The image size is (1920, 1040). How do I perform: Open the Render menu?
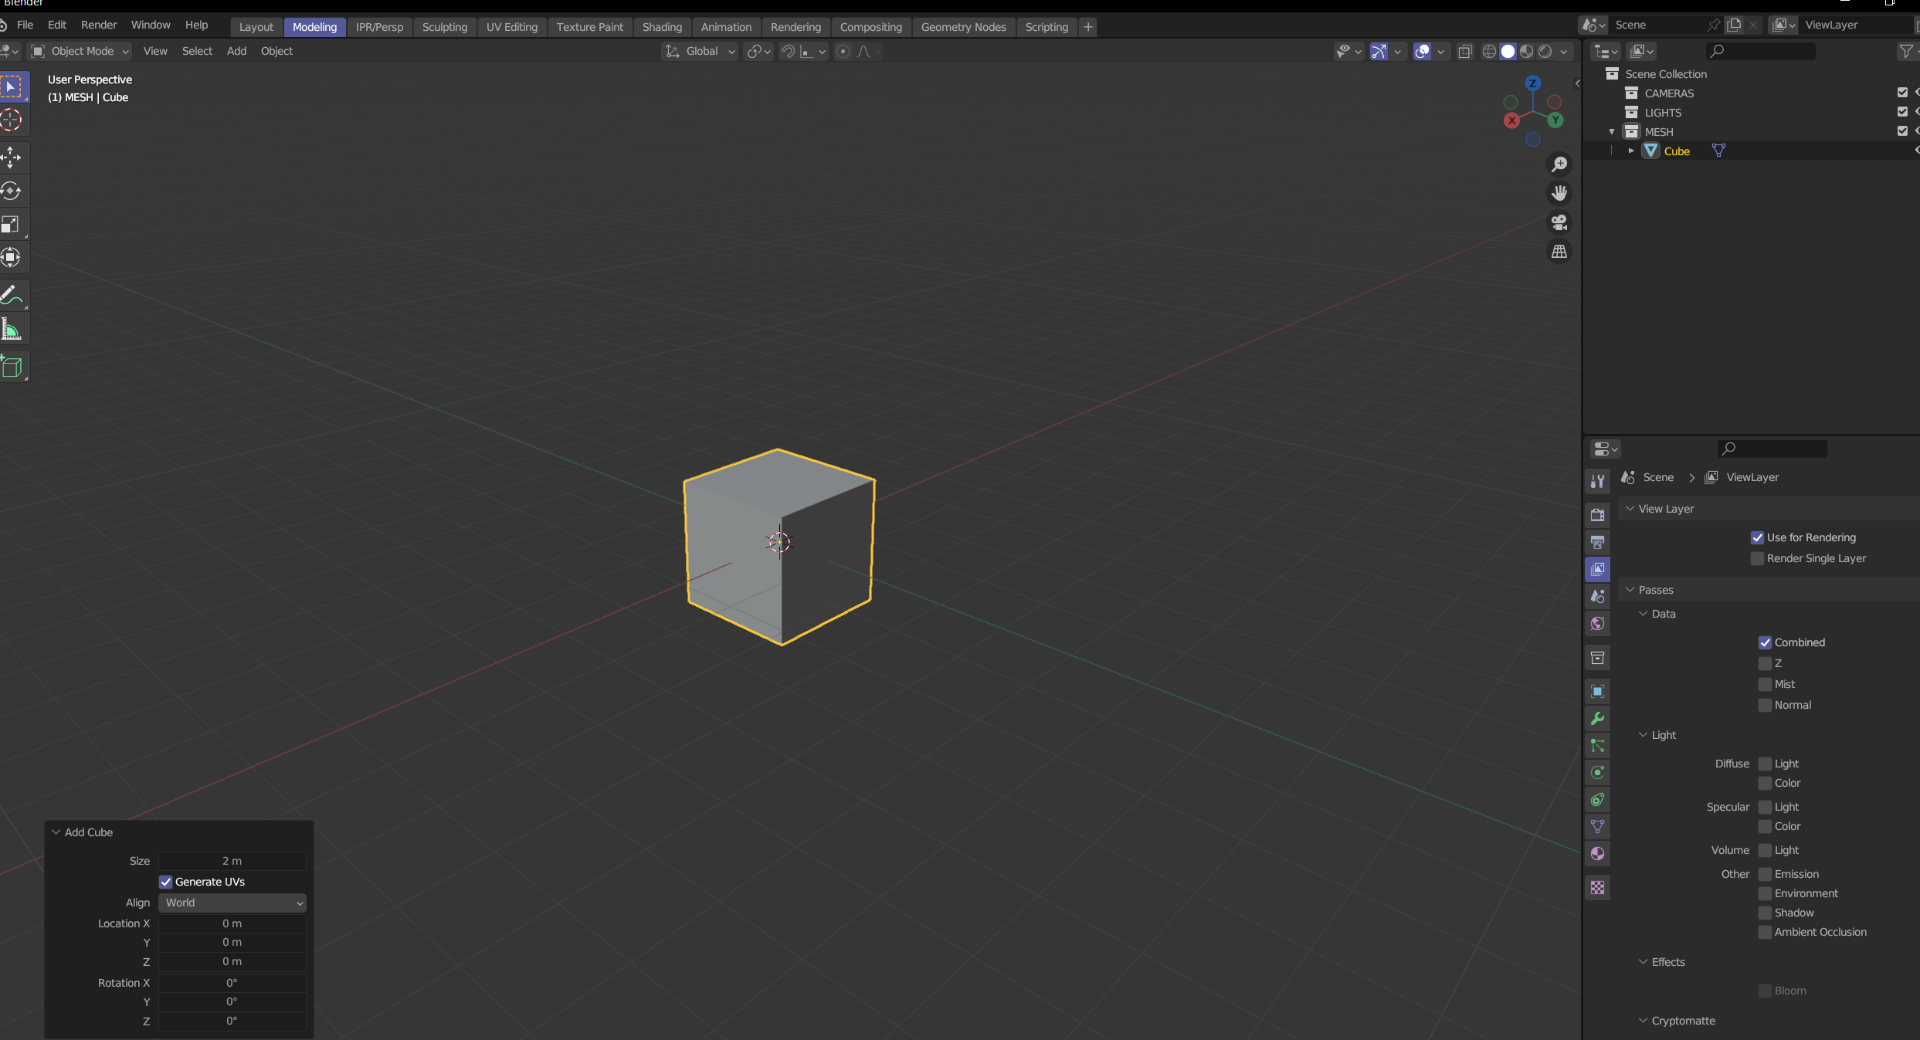pos(99,25)
